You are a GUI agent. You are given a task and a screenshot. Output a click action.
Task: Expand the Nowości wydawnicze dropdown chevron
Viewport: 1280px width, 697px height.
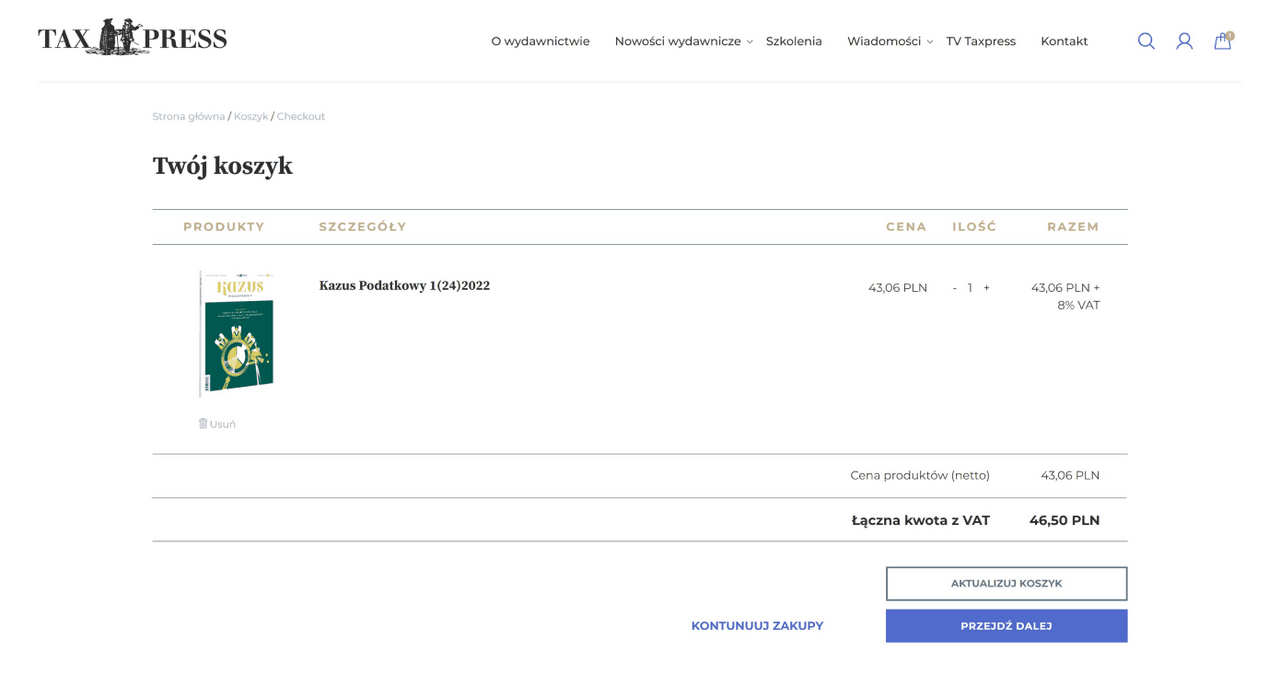[750, 42]
